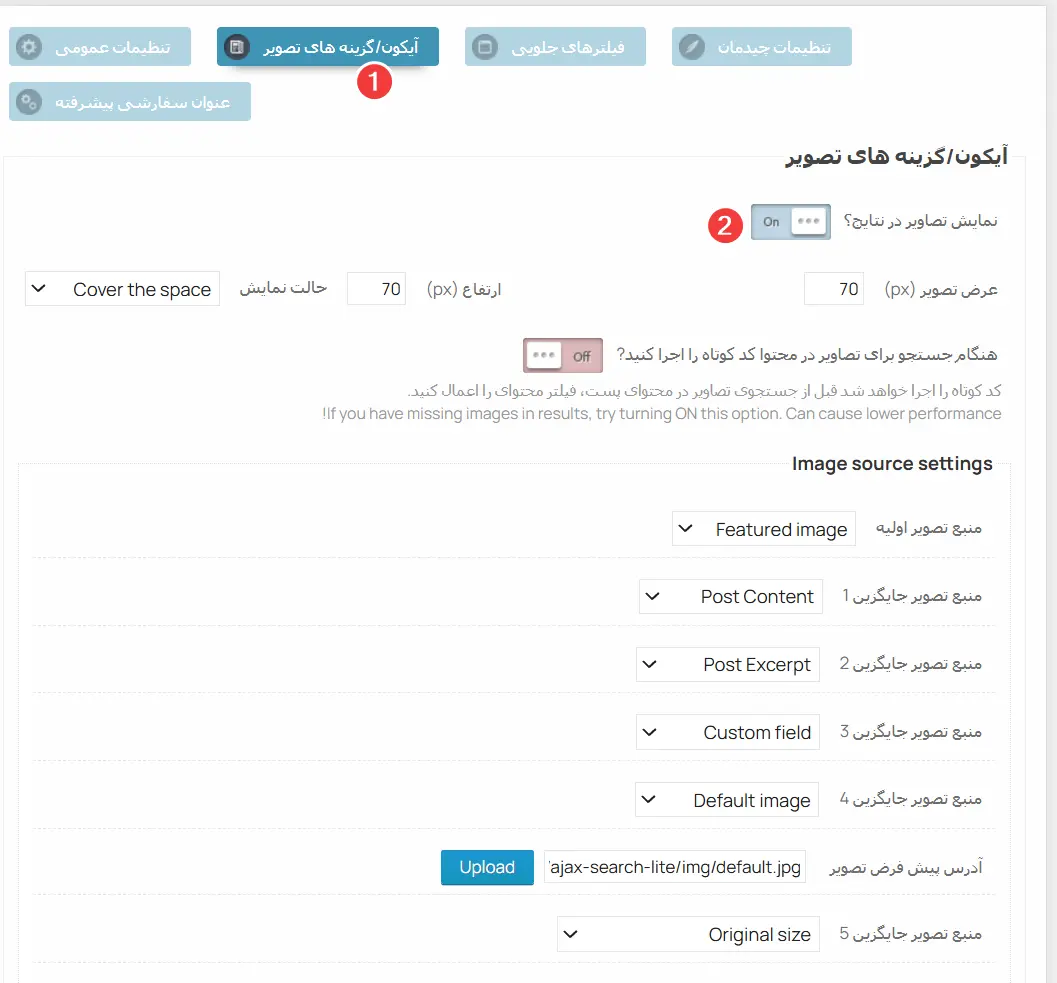Screen dimensions: 1057x983
Task: Click the آیکون/گزینه های تصویر section heading
Action: 896,156
